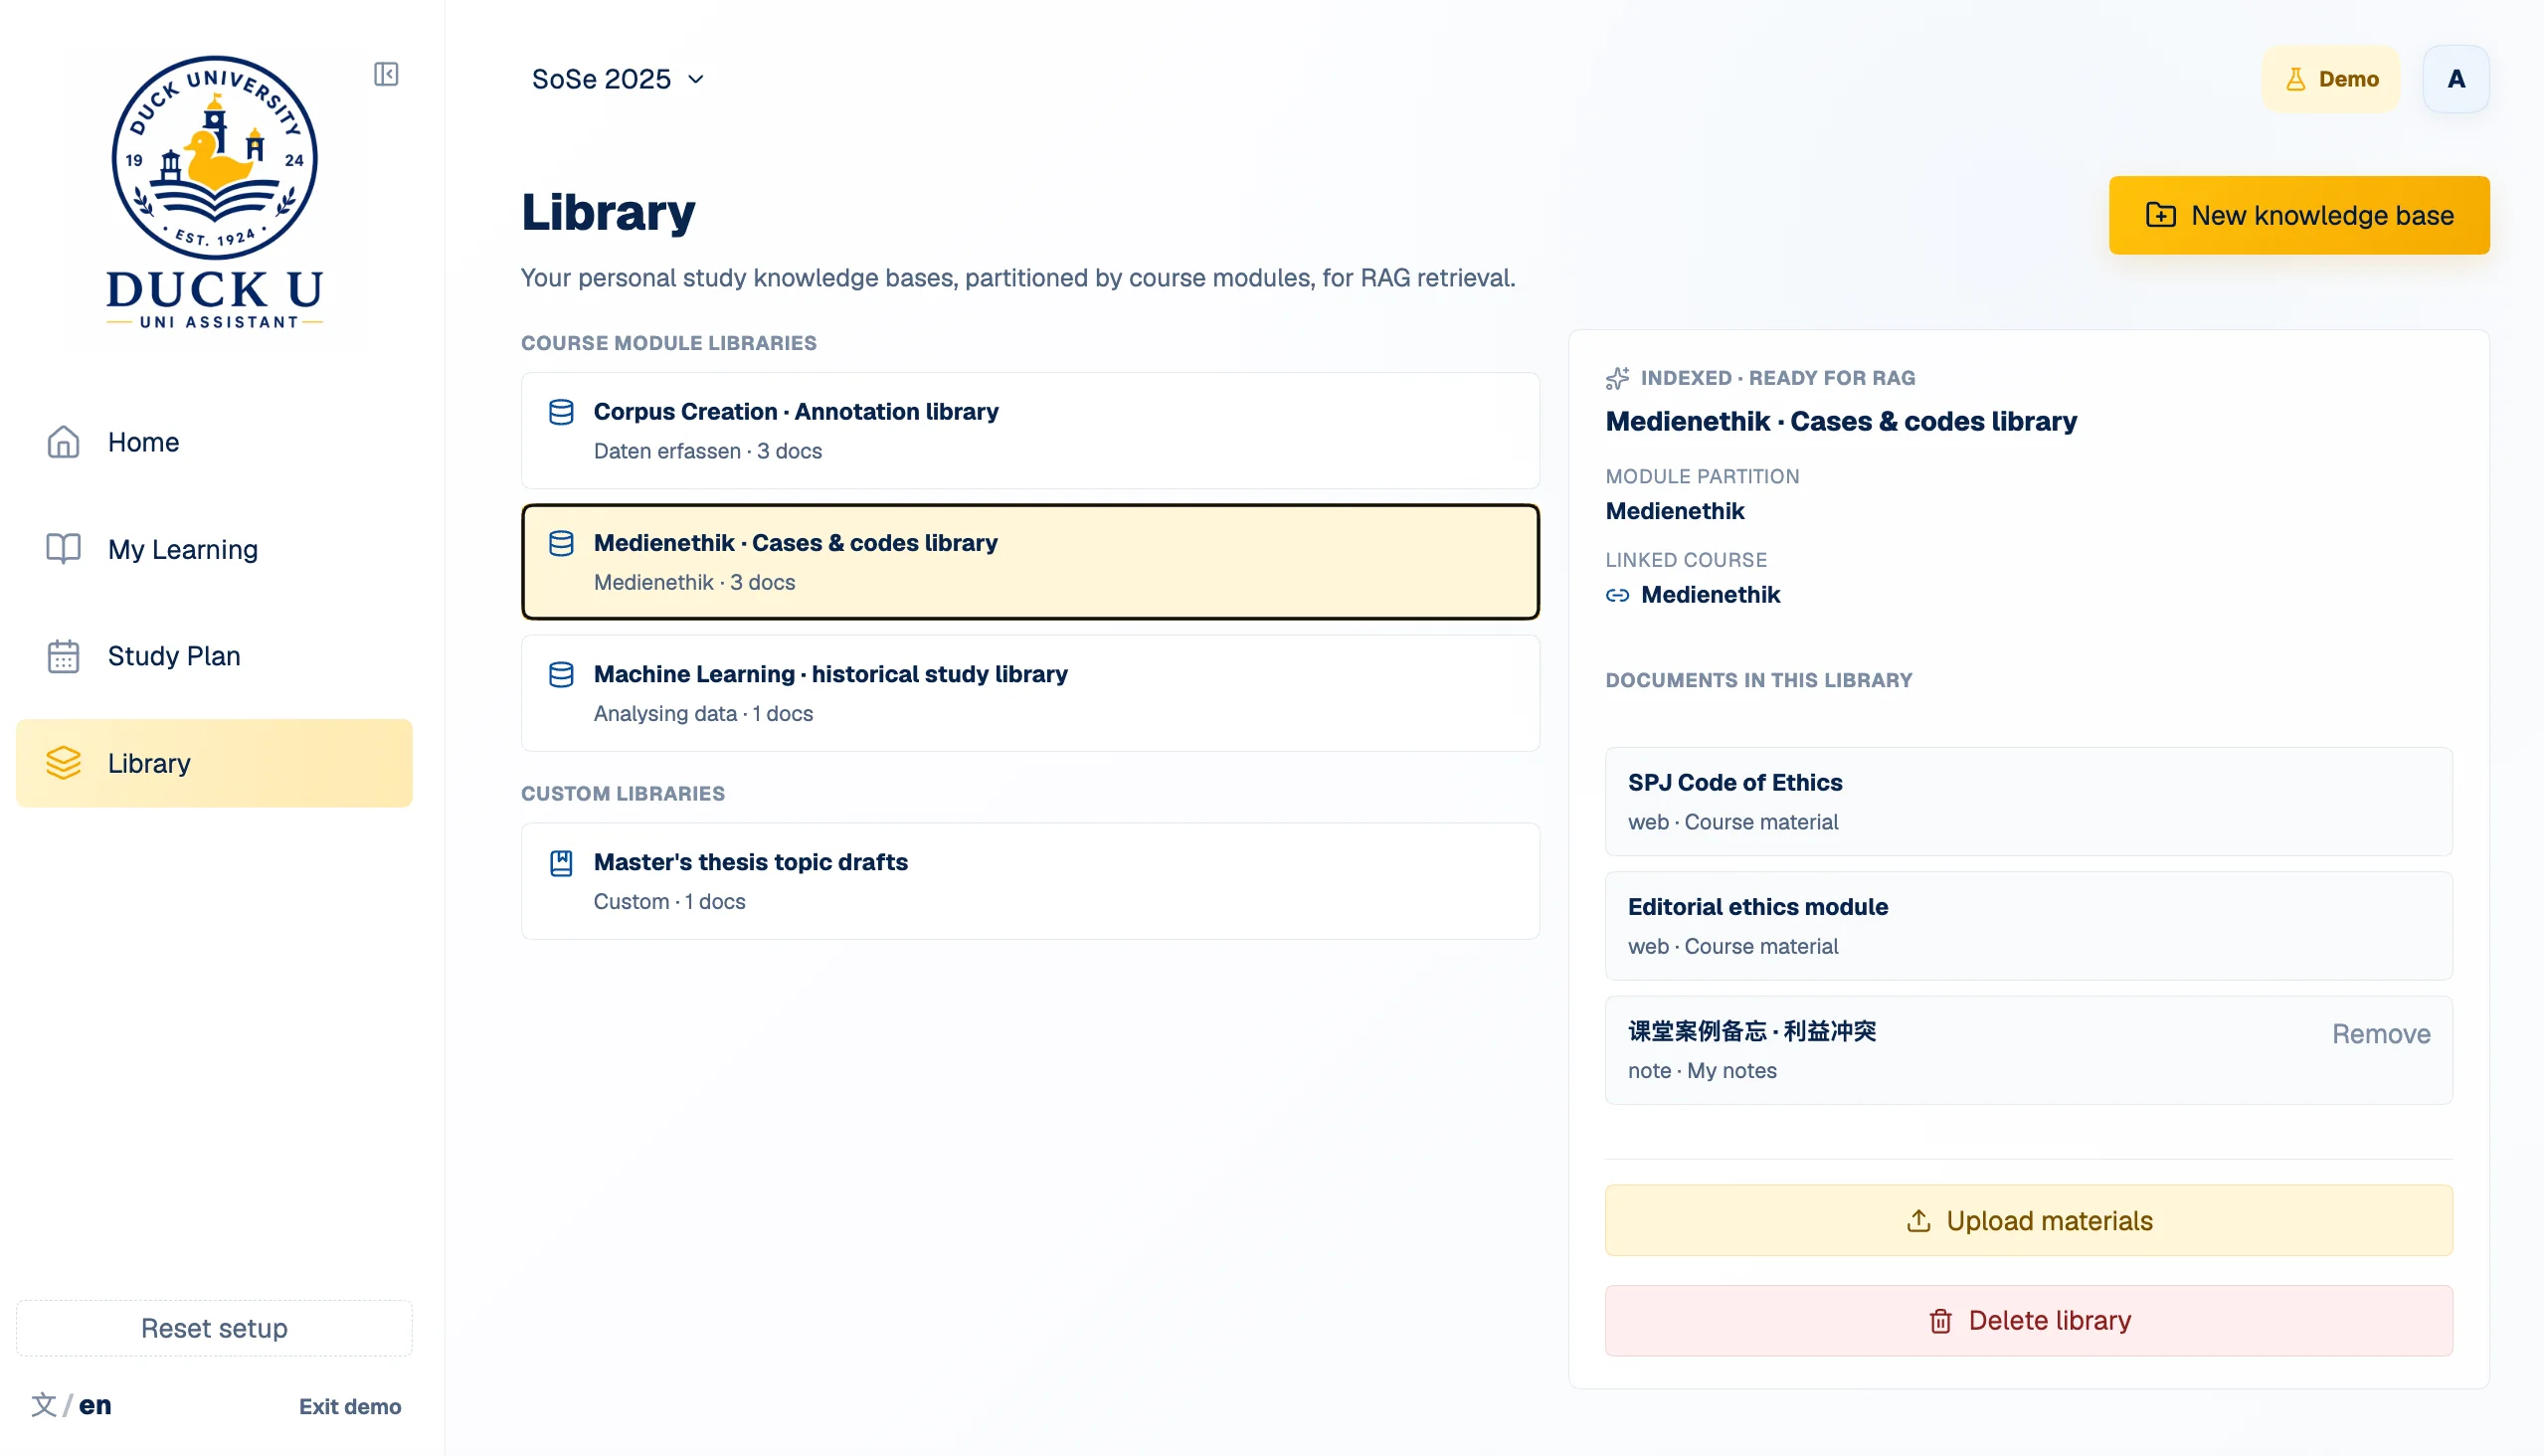2544x1456 pixels.
Task: Select Corpus Creation · Annotation library
Action: [1029, 431]
